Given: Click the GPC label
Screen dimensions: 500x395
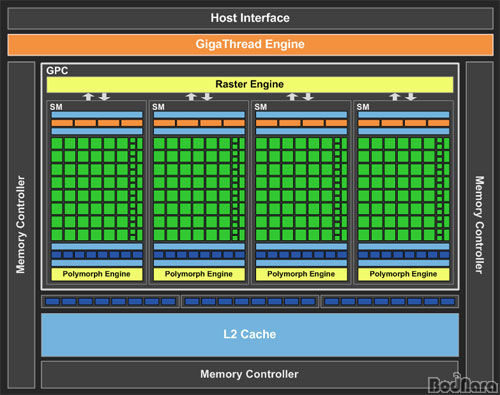Looking at the screenshot, I should (x=57, y=71).
